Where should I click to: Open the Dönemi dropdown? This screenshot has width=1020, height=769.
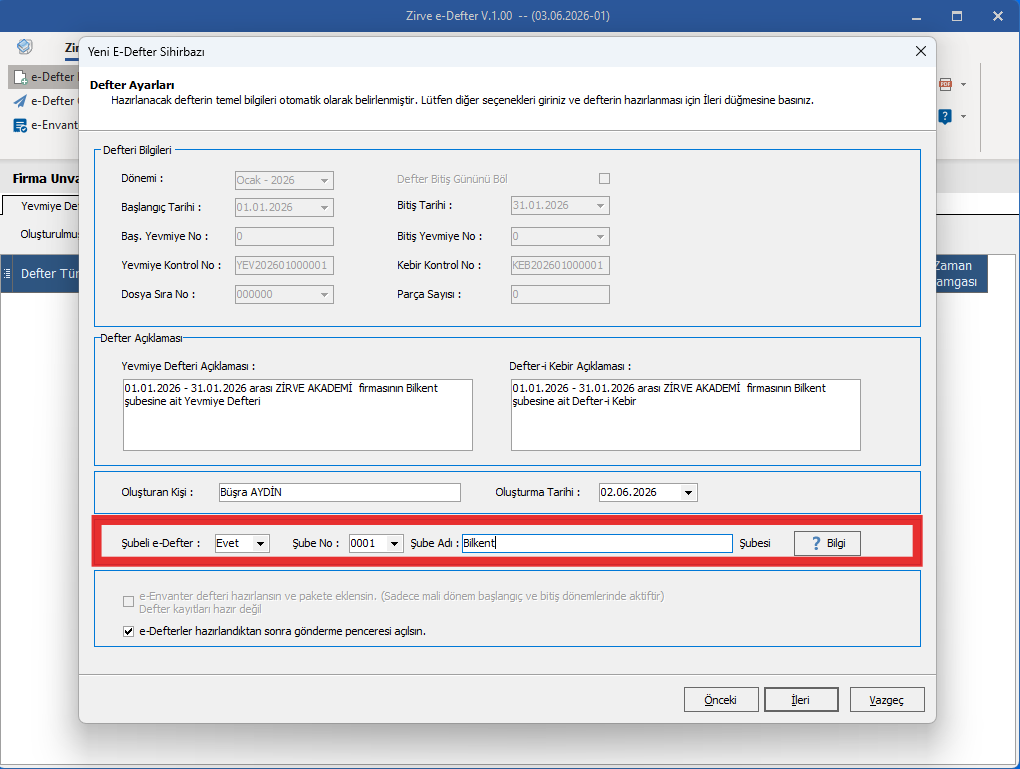coord(324,180)
